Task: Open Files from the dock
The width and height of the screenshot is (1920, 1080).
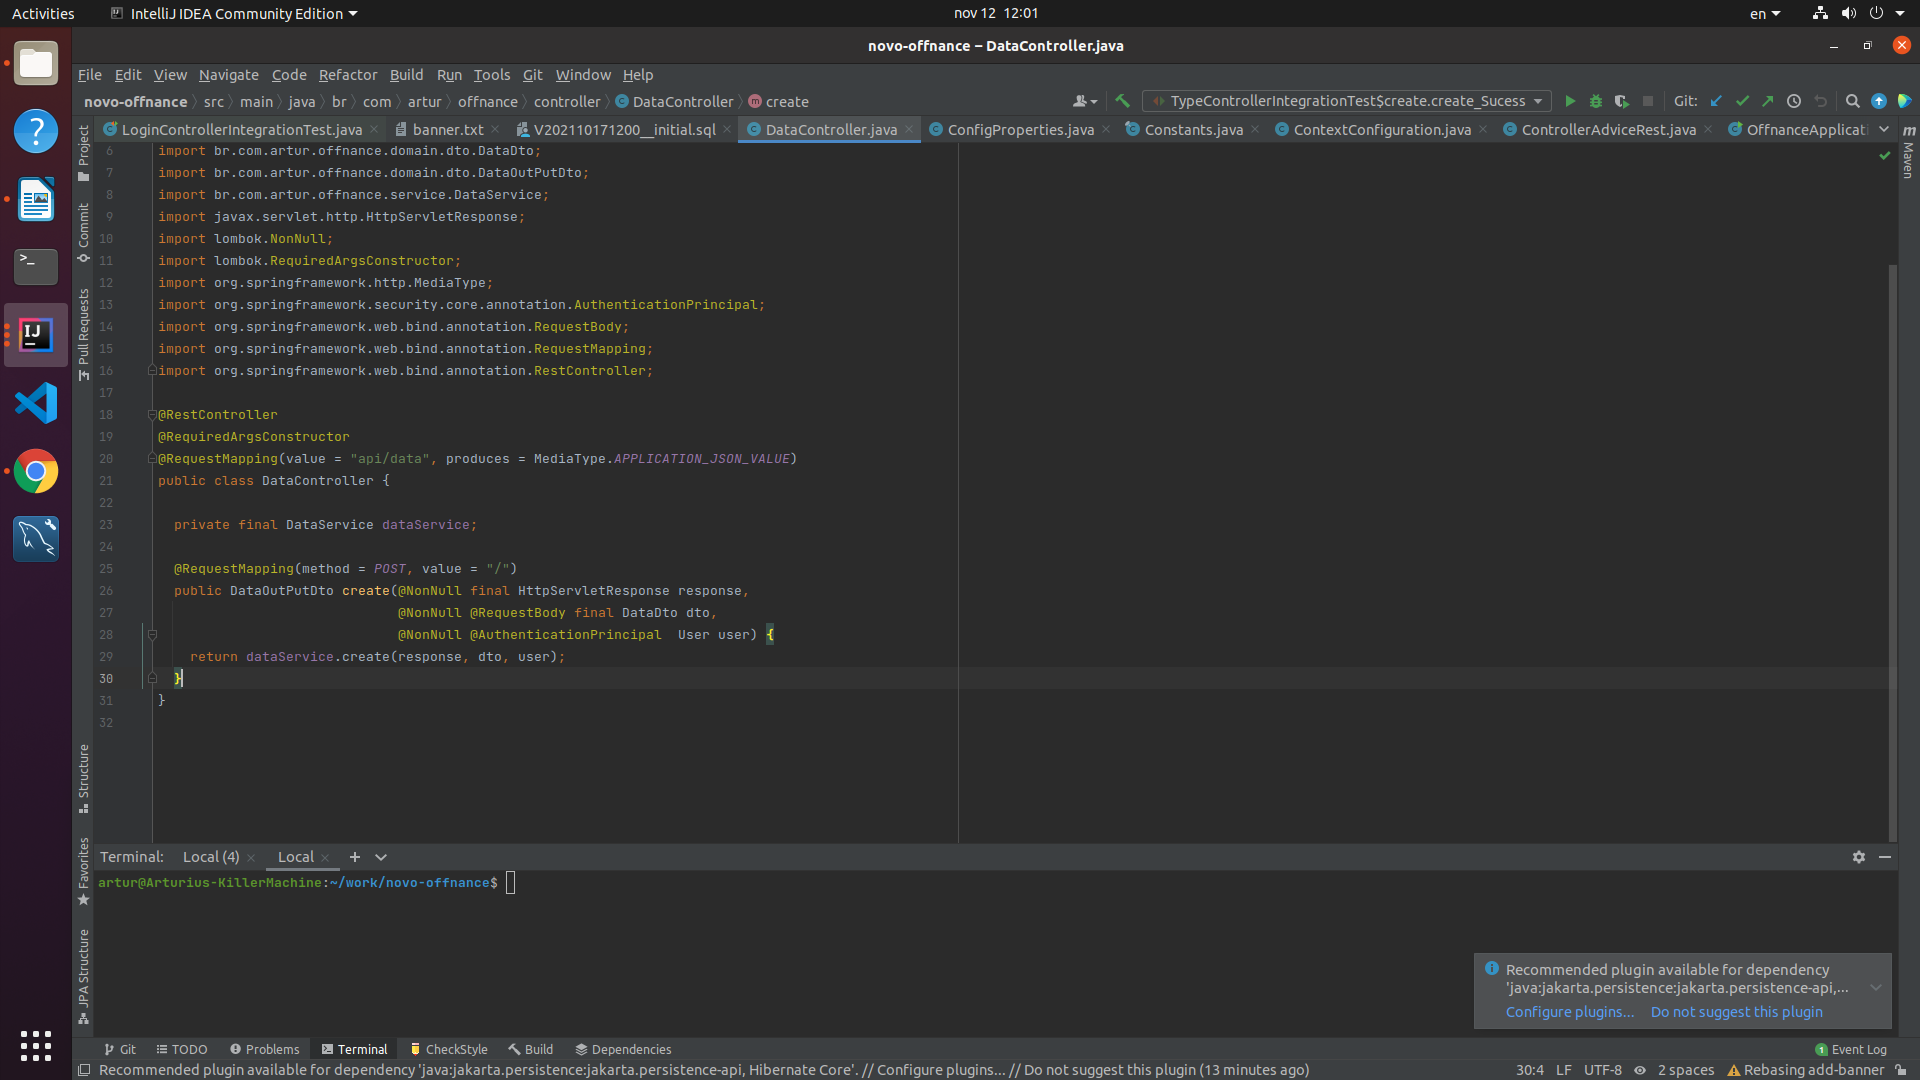Action: 36,63
